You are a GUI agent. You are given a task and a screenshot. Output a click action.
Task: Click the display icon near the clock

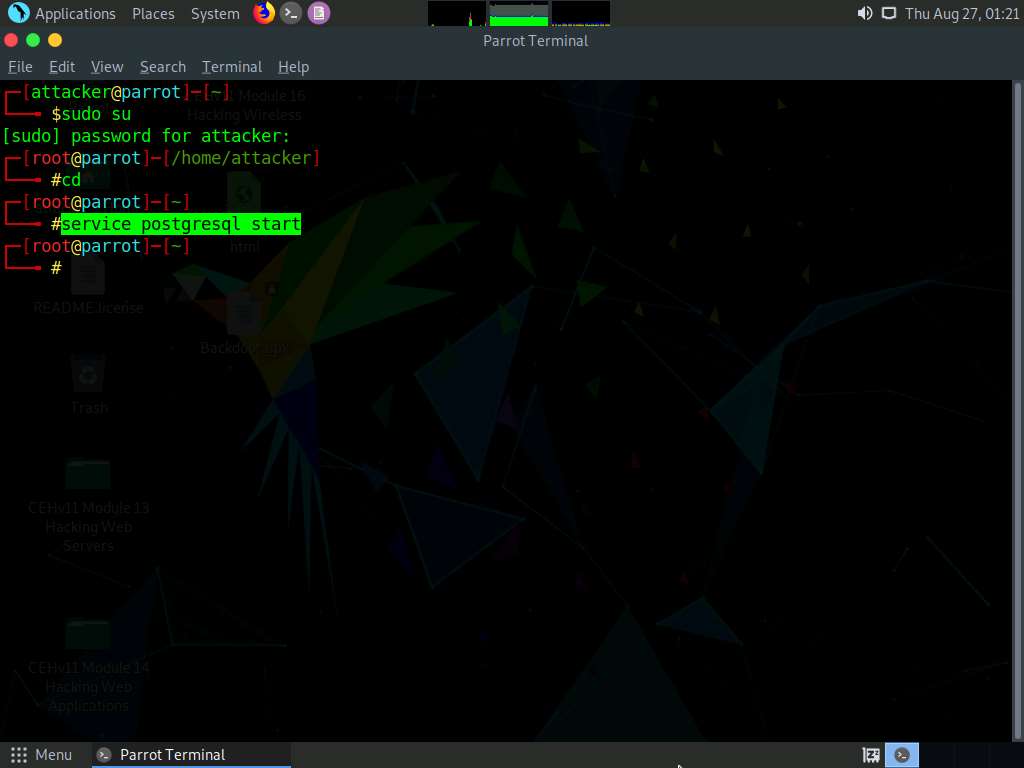tap(887, 13)
